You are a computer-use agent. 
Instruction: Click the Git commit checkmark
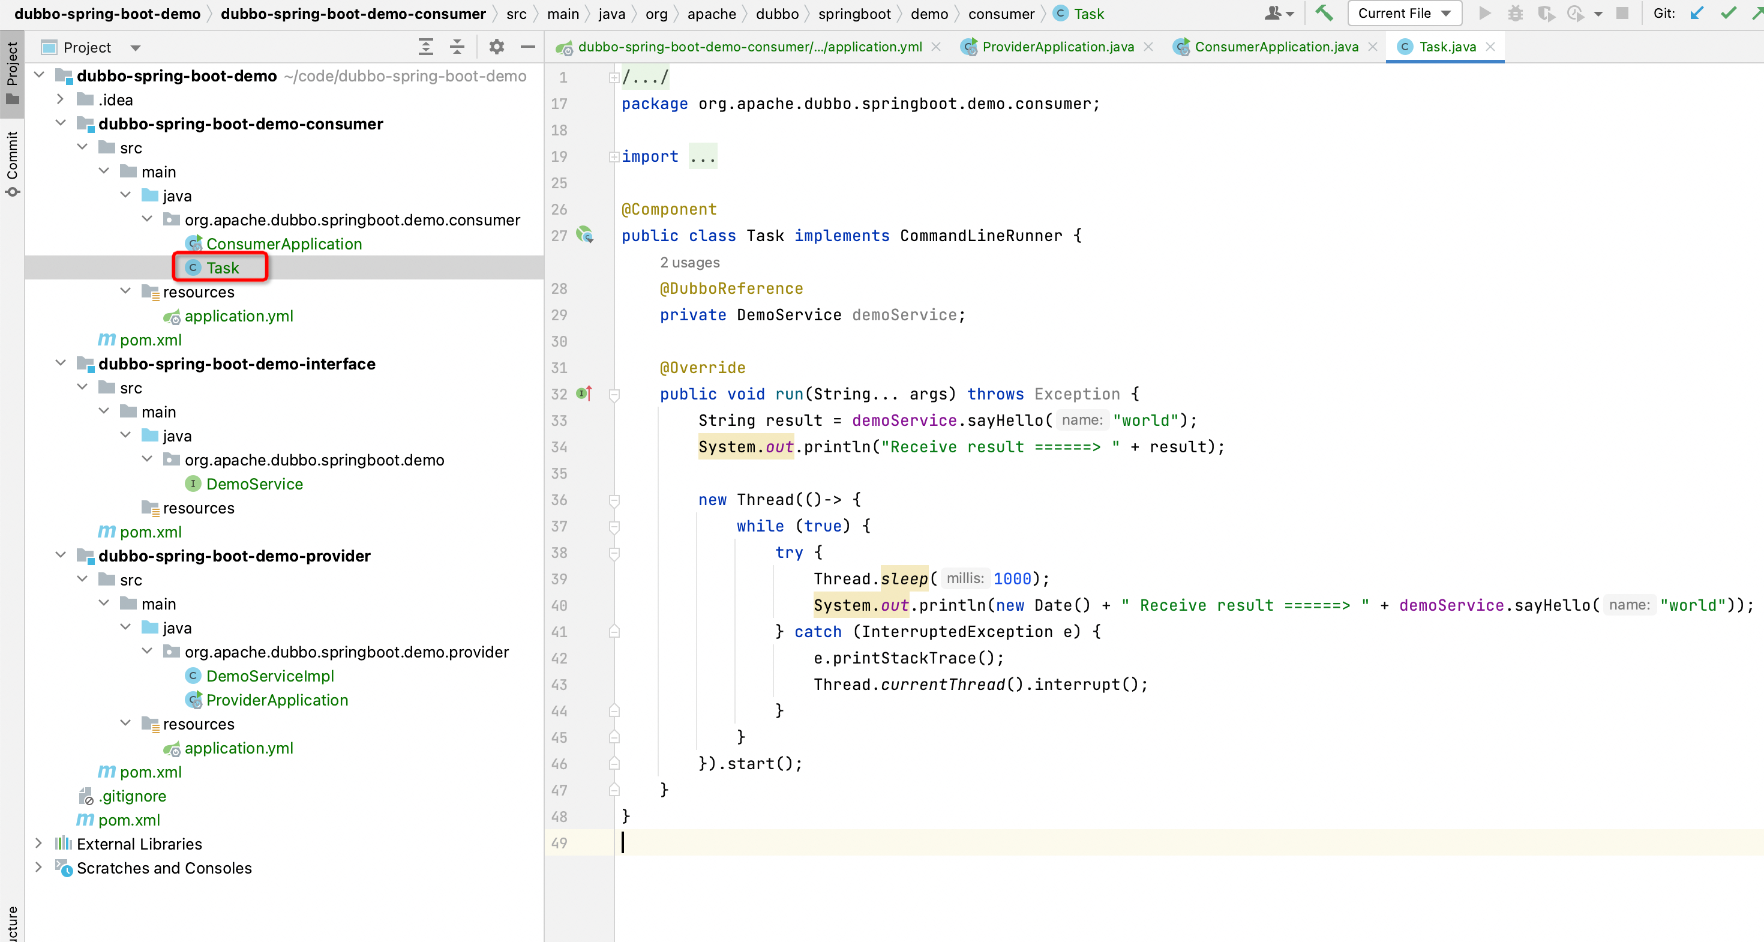[1728, 13]
